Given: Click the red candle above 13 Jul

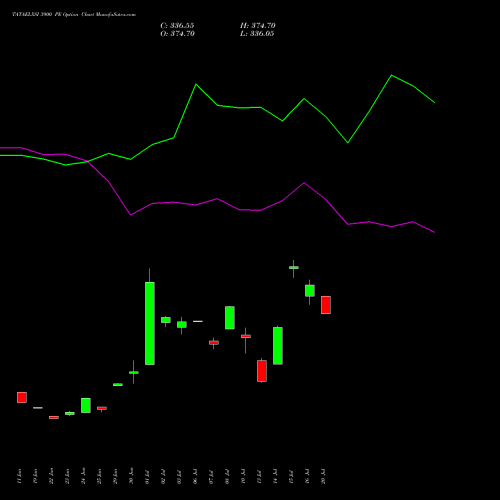Looking at the screenshot, I should click(x=262, y=371).
